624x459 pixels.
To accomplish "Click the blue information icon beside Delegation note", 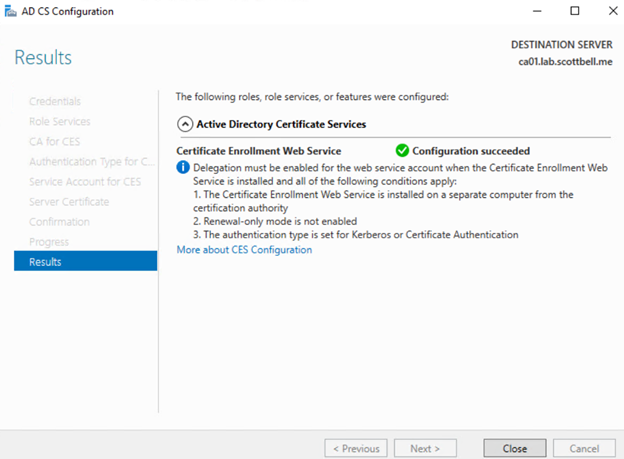I will pyautogui.click(x=183, y=168).
